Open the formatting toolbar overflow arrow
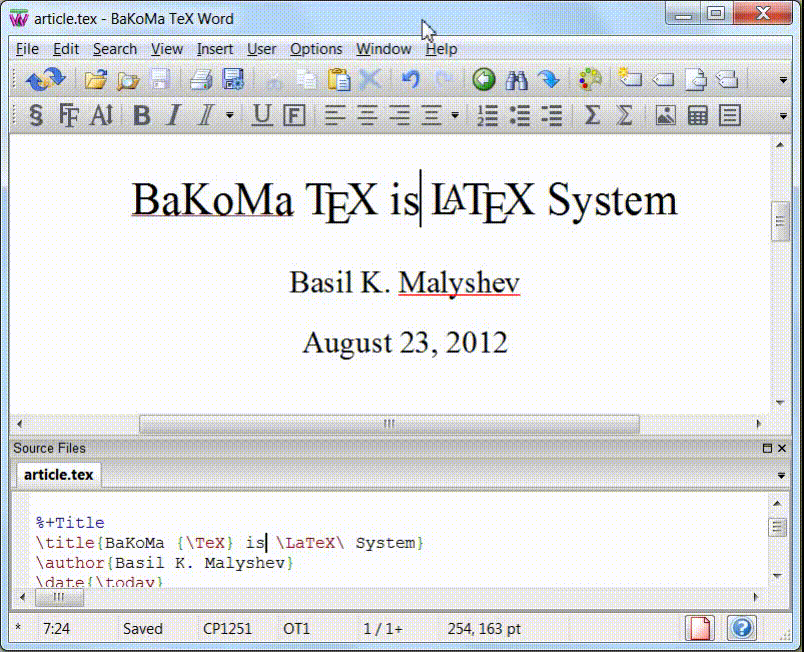The height and width of the screenshot is (652, 804). 783,116
